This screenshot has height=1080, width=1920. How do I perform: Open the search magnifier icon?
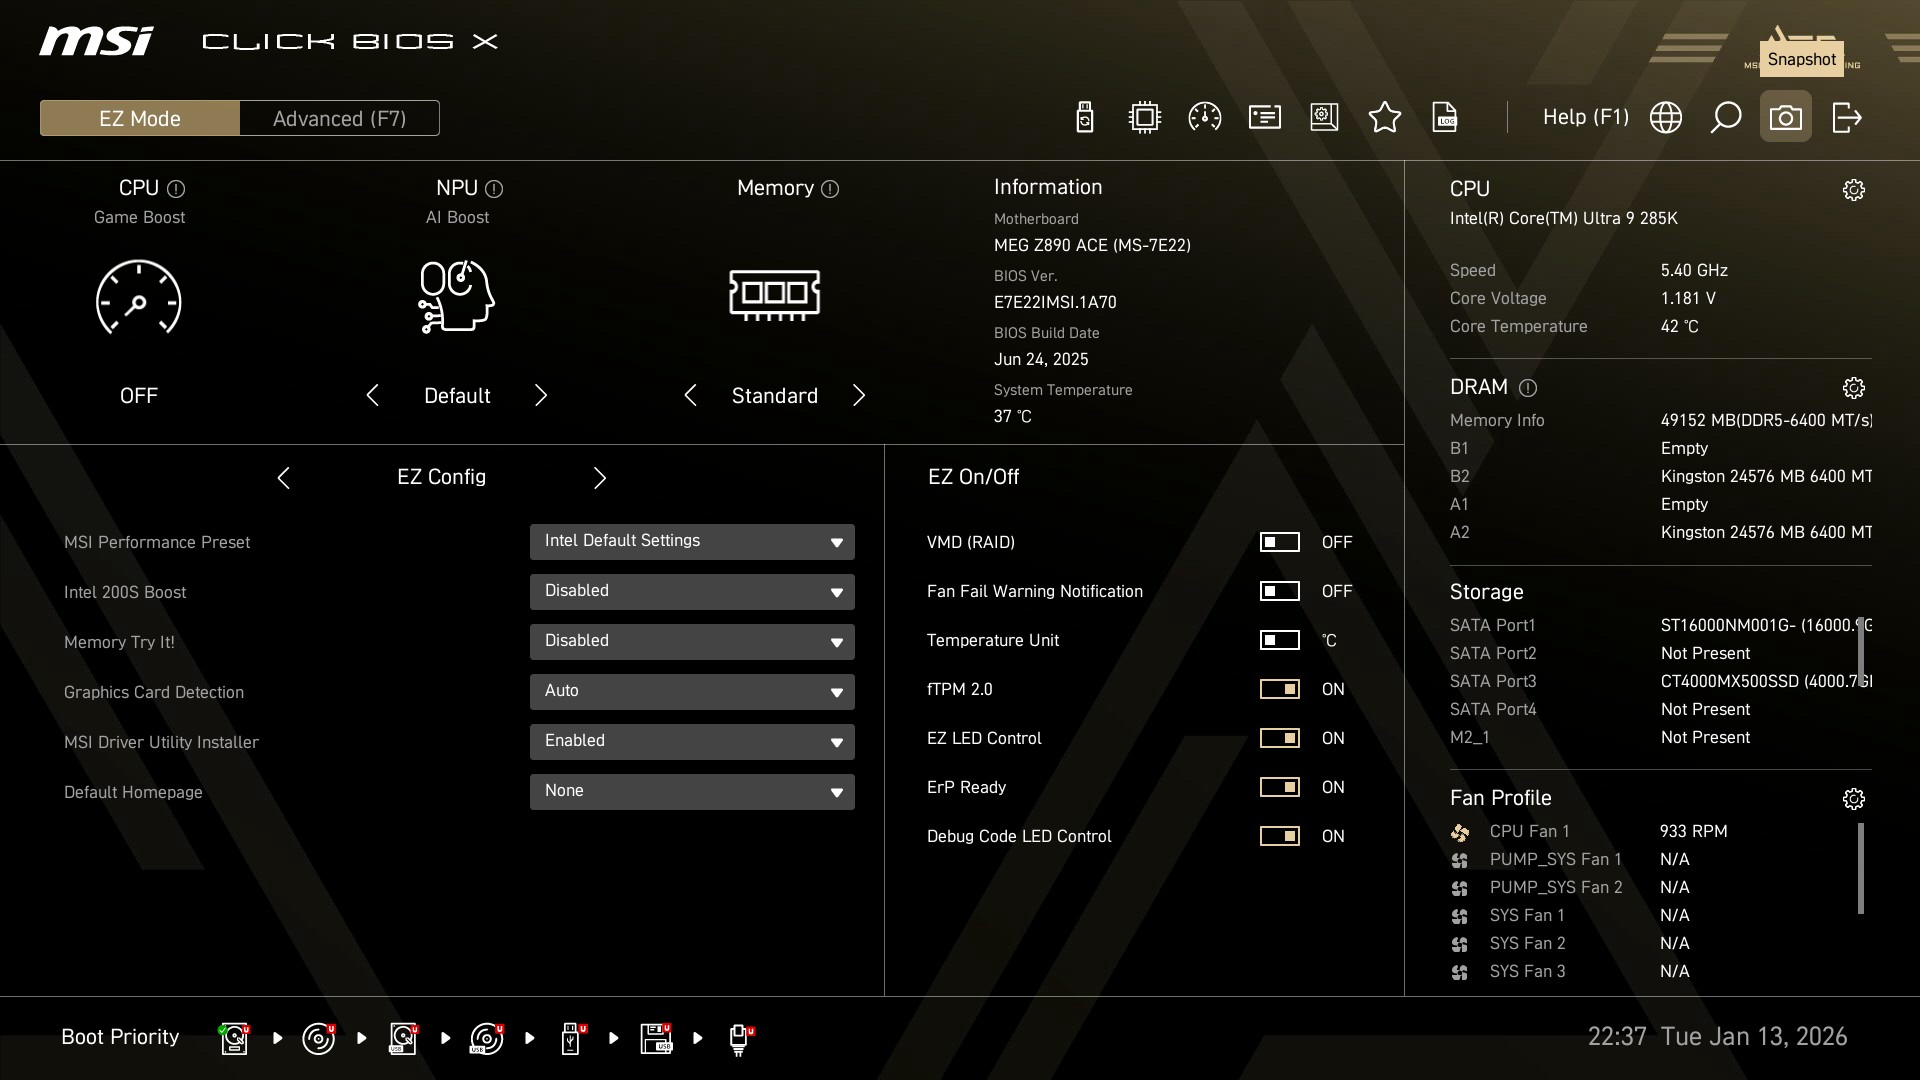(1725, 118)
